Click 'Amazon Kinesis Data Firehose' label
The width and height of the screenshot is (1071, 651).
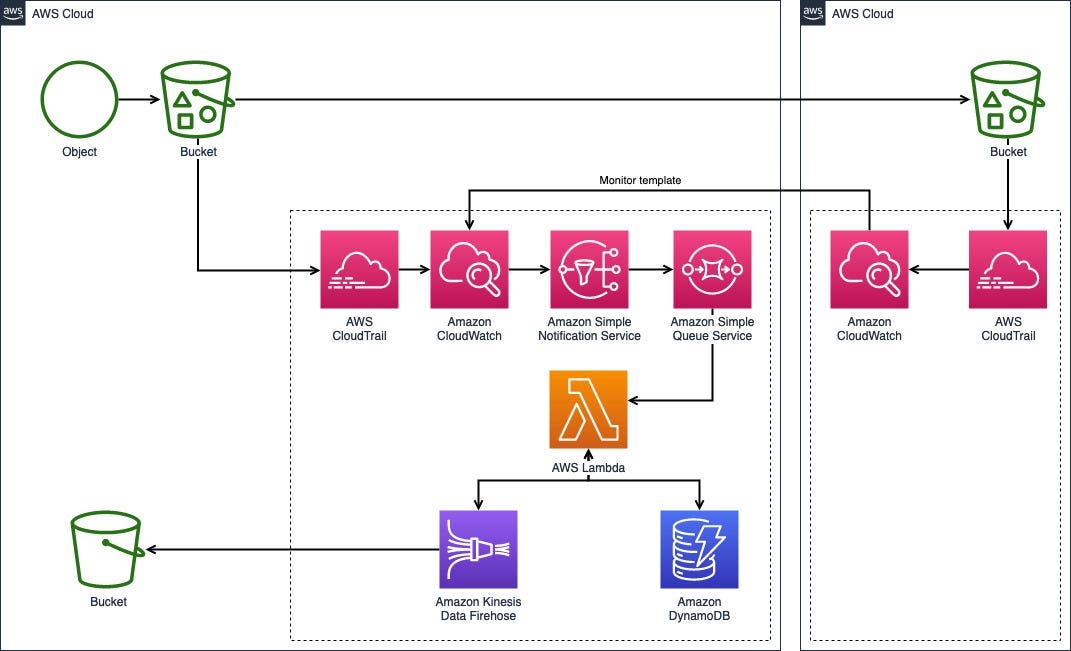(478, 609)
